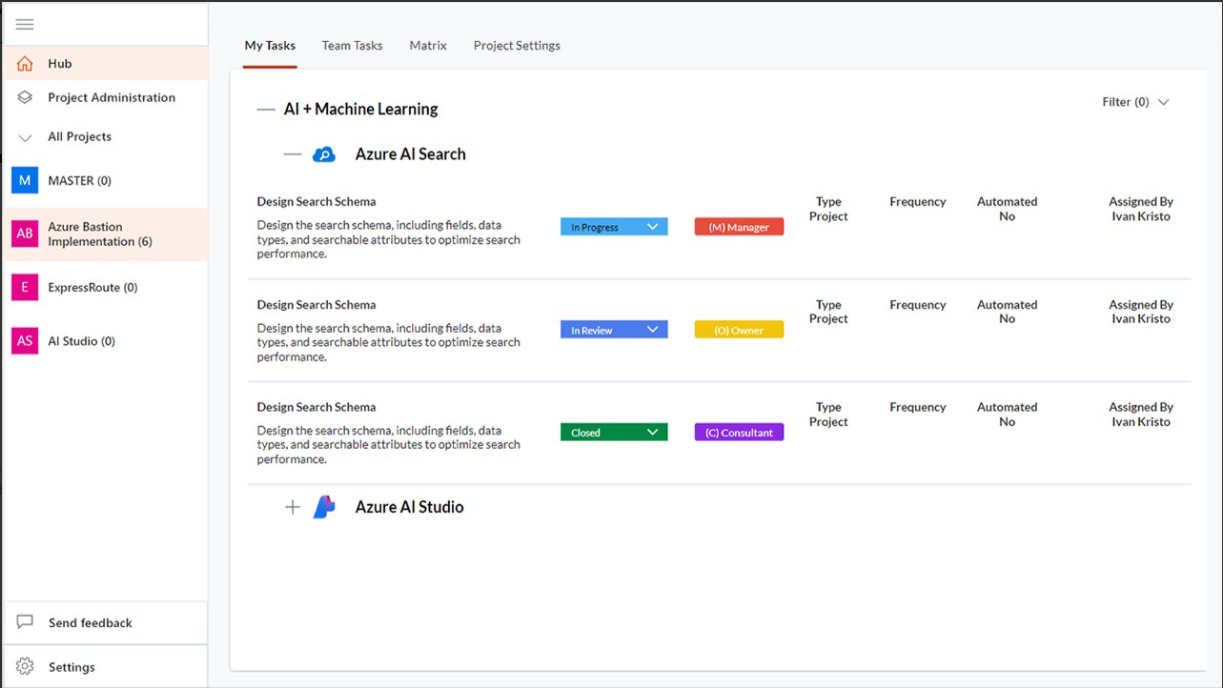Go to Hub in sidebar
This screenshot has width=1223, height=688.
(x=105, y=63)
